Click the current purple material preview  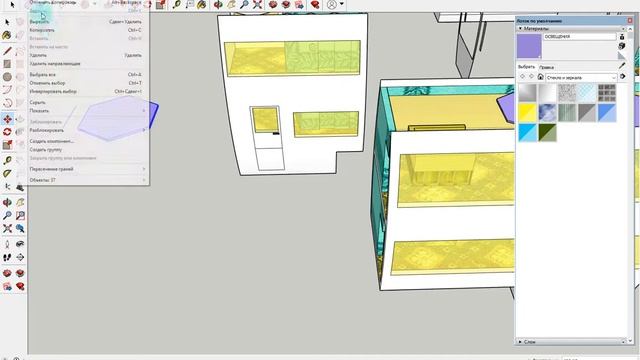pos(529,46)
